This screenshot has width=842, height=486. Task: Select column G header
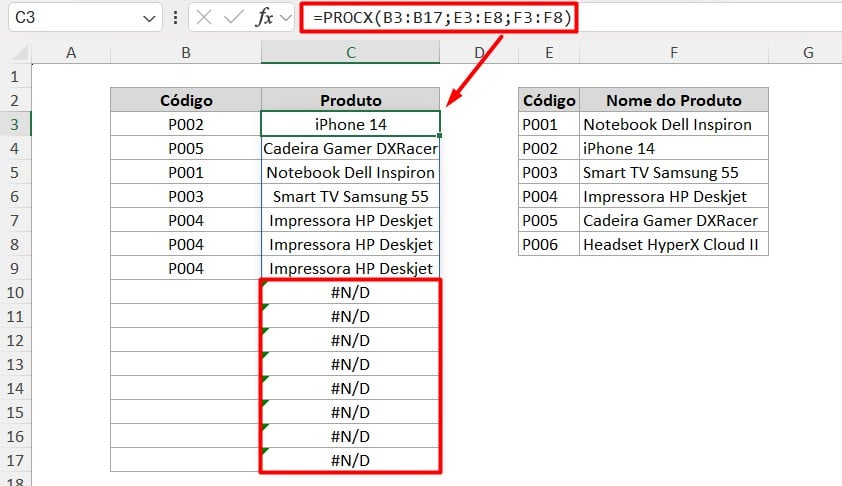pos(808,53)
